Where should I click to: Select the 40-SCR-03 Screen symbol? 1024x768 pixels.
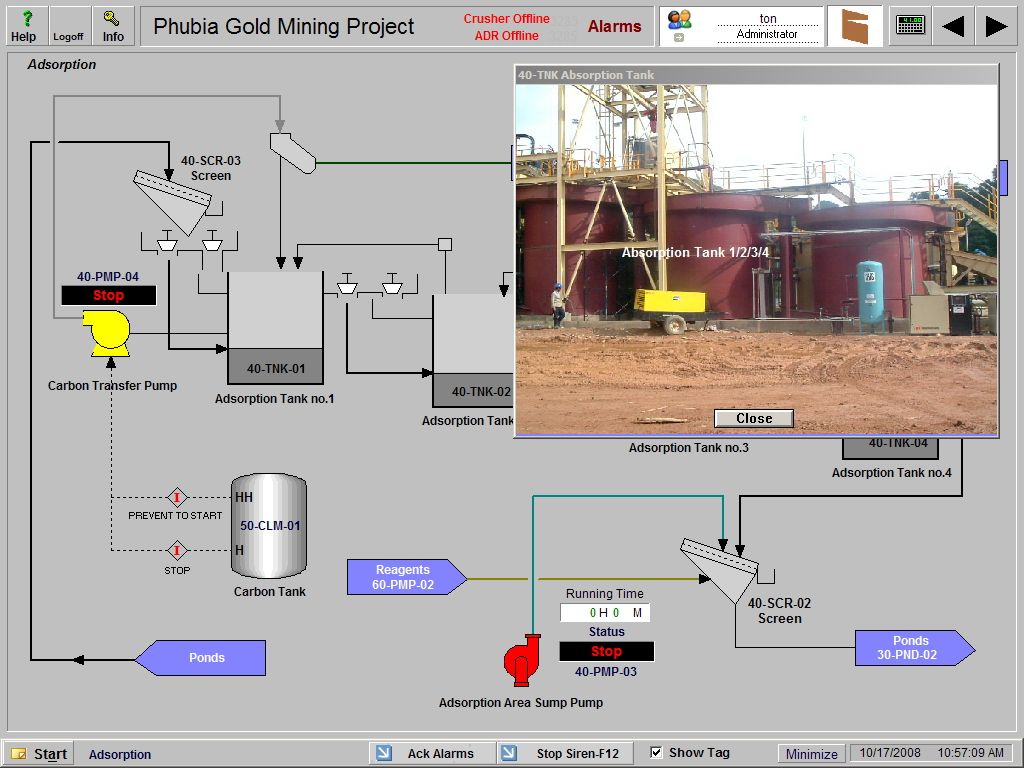(170, 200)
